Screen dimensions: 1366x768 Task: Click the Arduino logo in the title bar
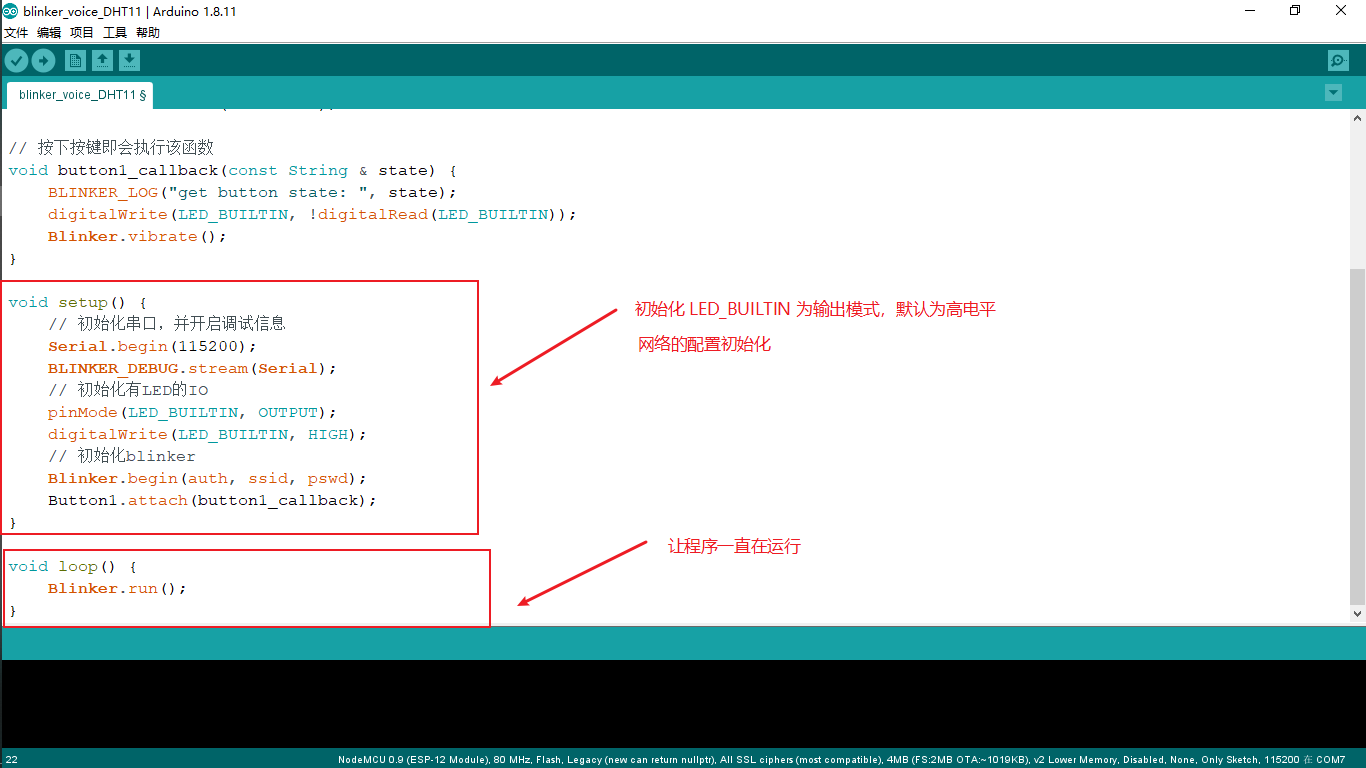[11, 11]
